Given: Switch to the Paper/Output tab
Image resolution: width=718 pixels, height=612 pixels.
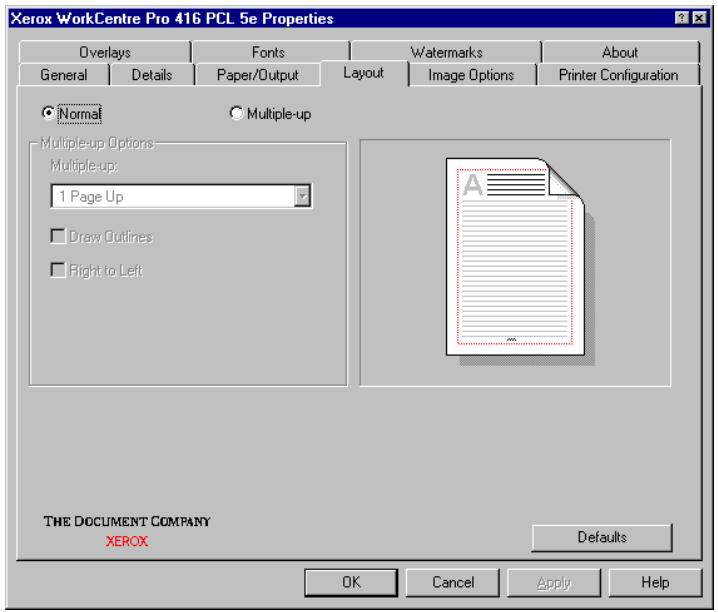Looking at the screenshot, I should 257,75.
